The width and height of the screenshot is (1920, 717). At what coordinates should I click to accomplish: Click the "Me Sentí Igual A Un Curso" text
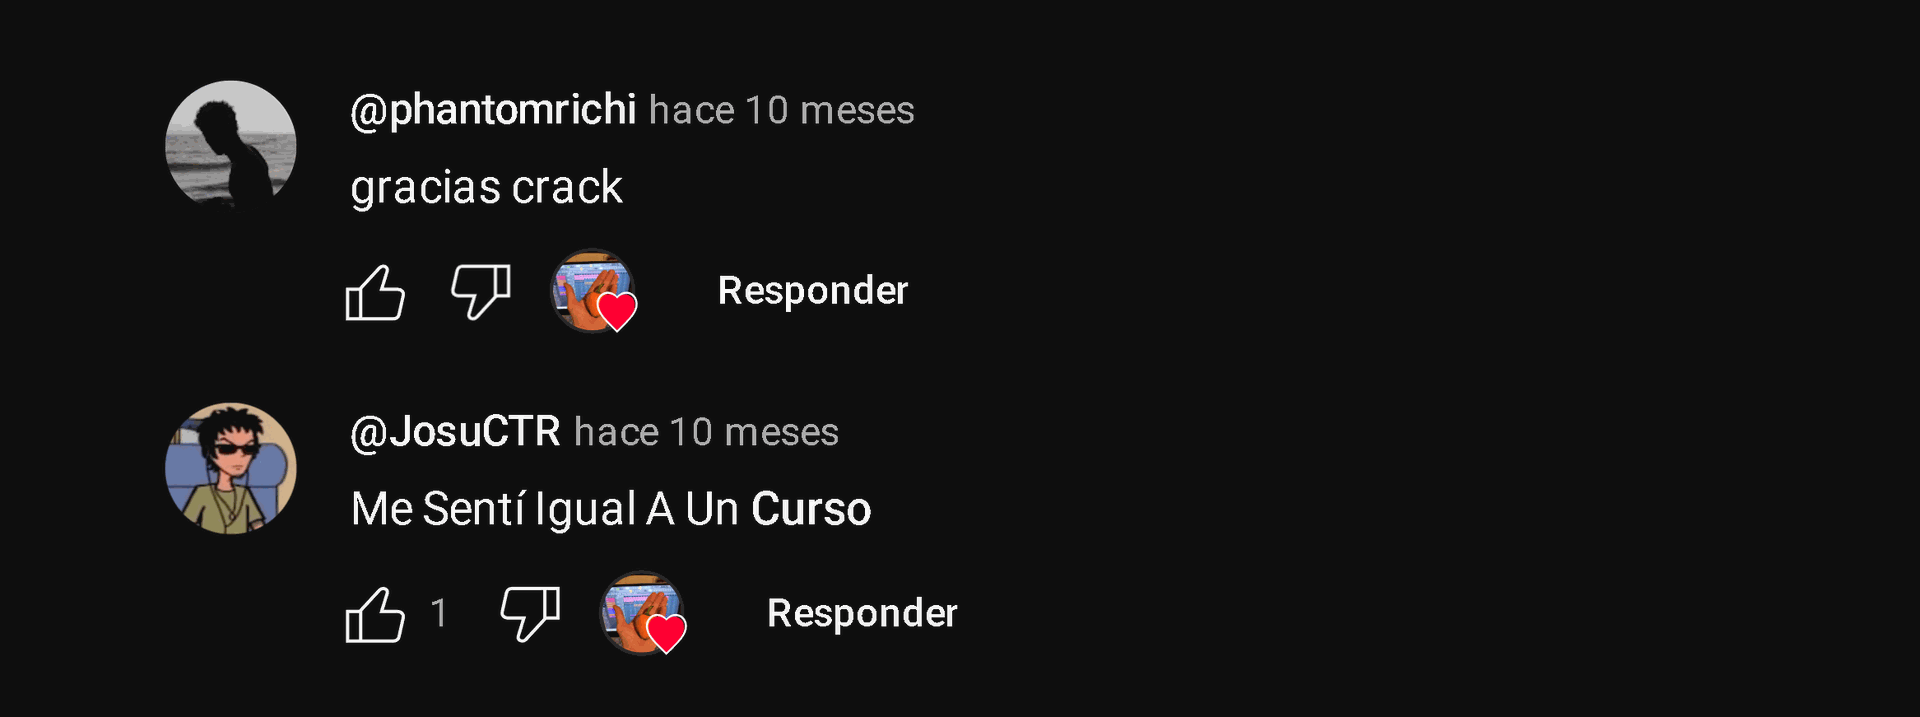(611, 509)
